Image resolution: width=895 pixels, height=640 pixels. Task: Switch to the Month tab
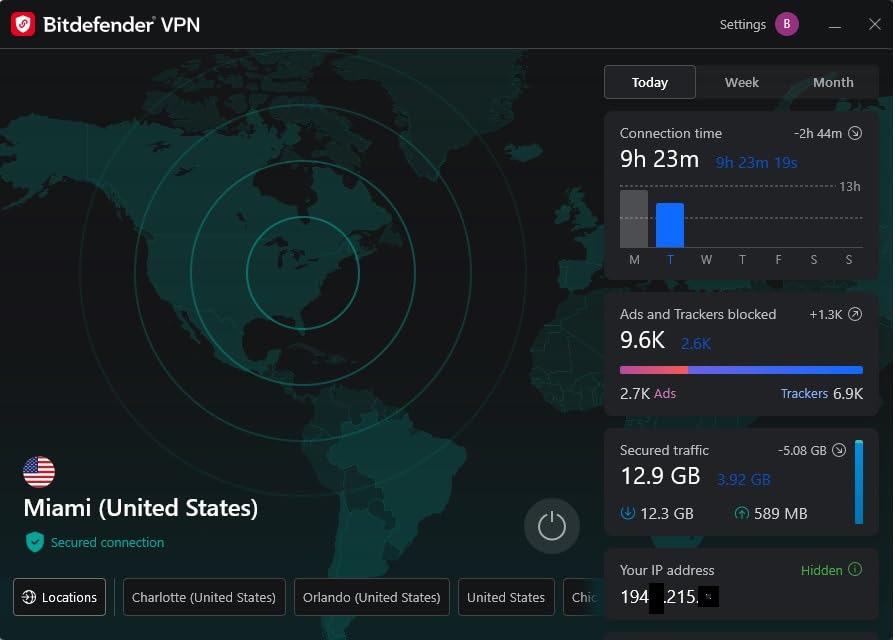pos(833,82)
